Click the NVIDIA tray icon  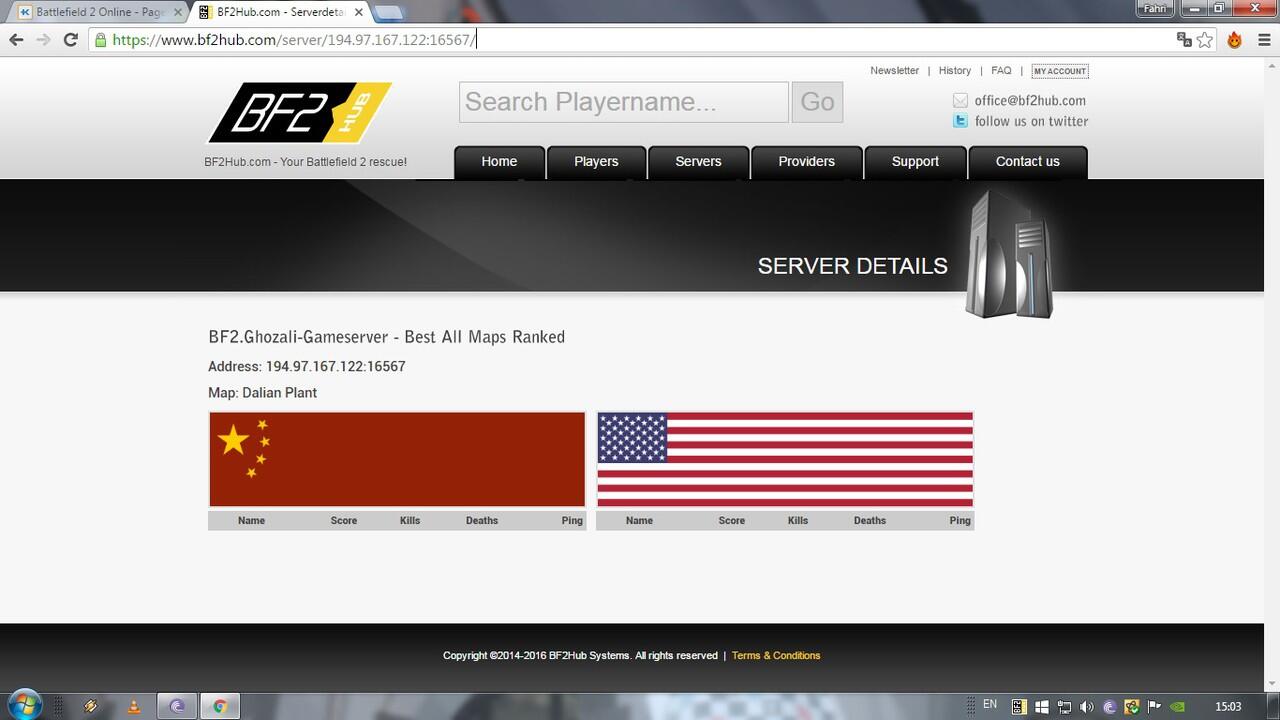pos(1179,707)
